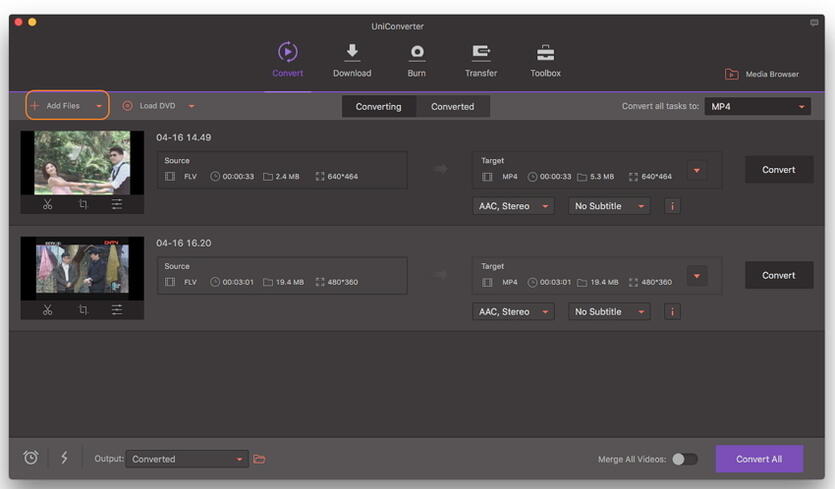Click source resolution 640*464

pyautogui.click(x=342, y=176)
